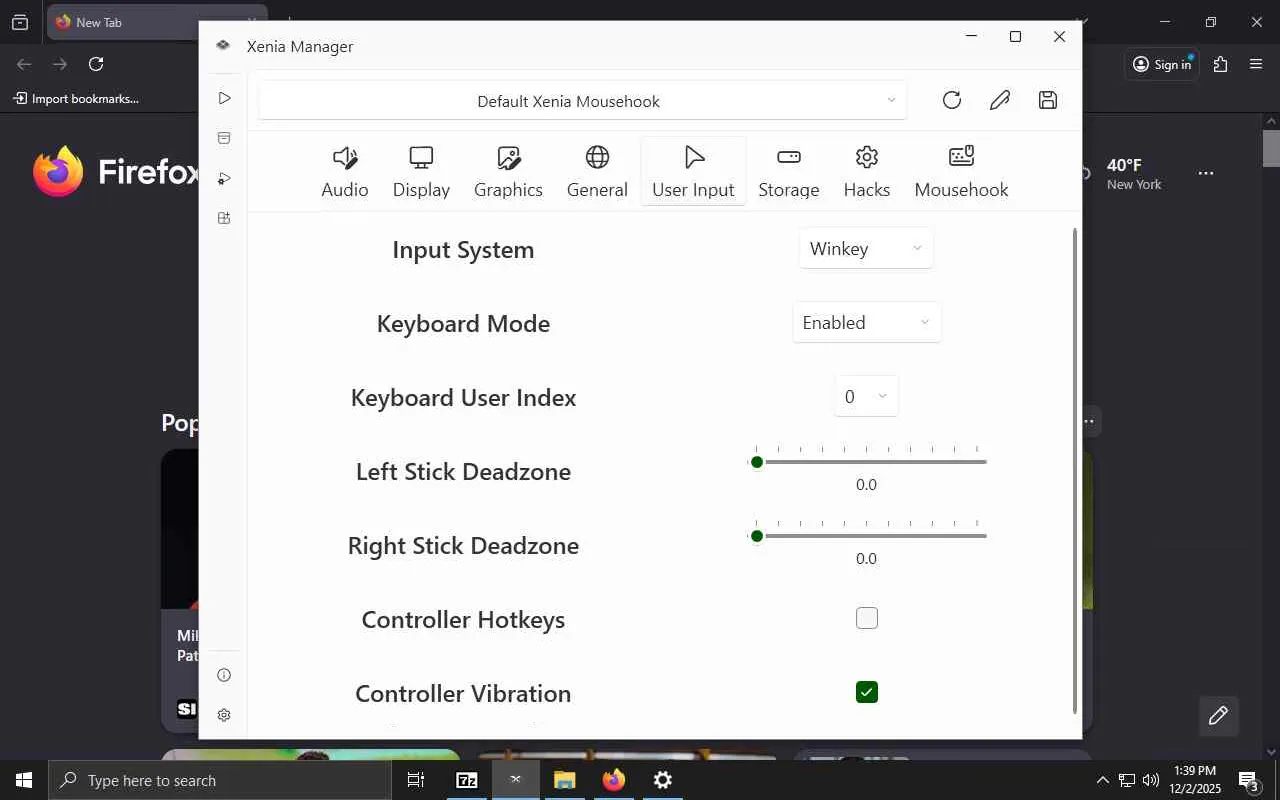
Task: Switch to the Audio settings tab
Action: [x=345, y=172]
